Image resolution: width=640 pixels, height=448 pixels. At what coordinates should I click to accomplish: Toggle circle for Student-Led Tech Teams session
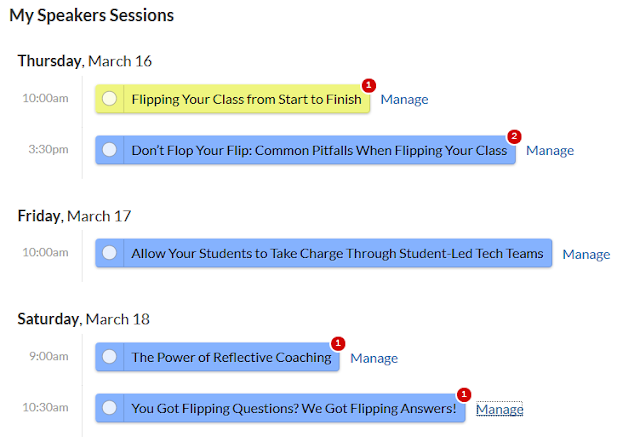click(x=110, y=253)
